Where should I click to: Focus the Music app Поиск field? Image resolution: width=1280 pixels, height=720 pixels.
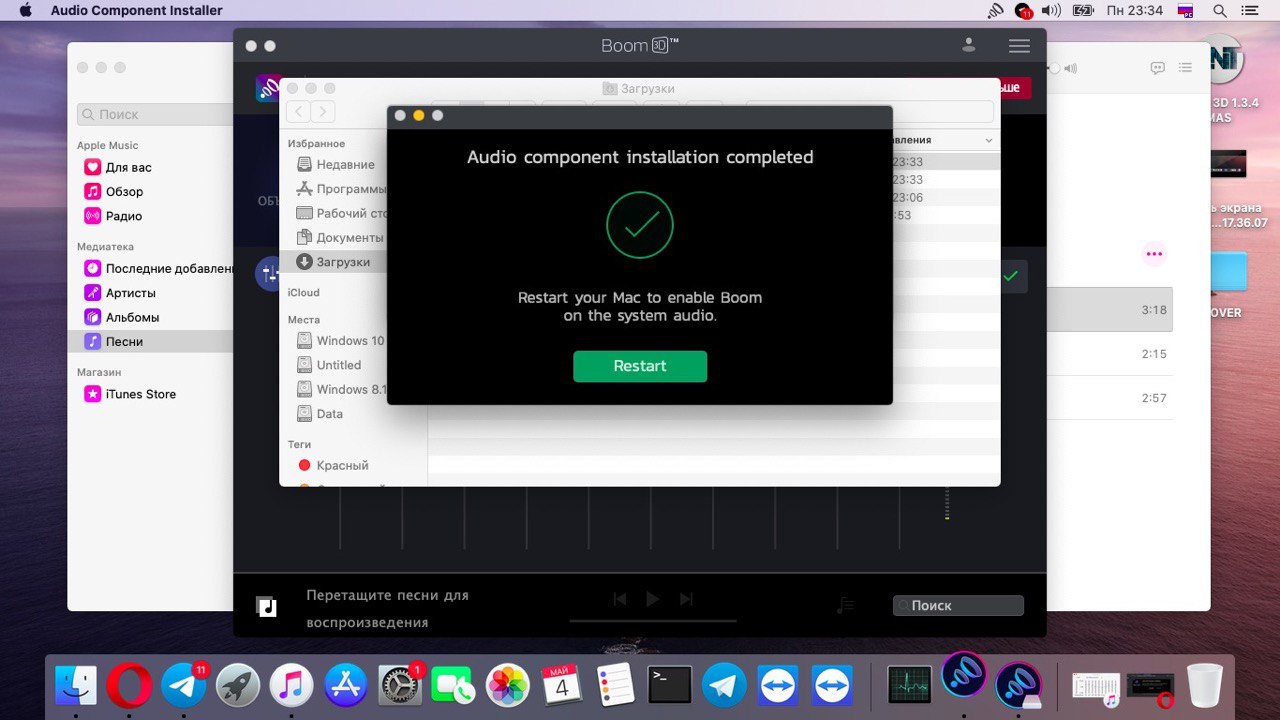tap(155, 114)
